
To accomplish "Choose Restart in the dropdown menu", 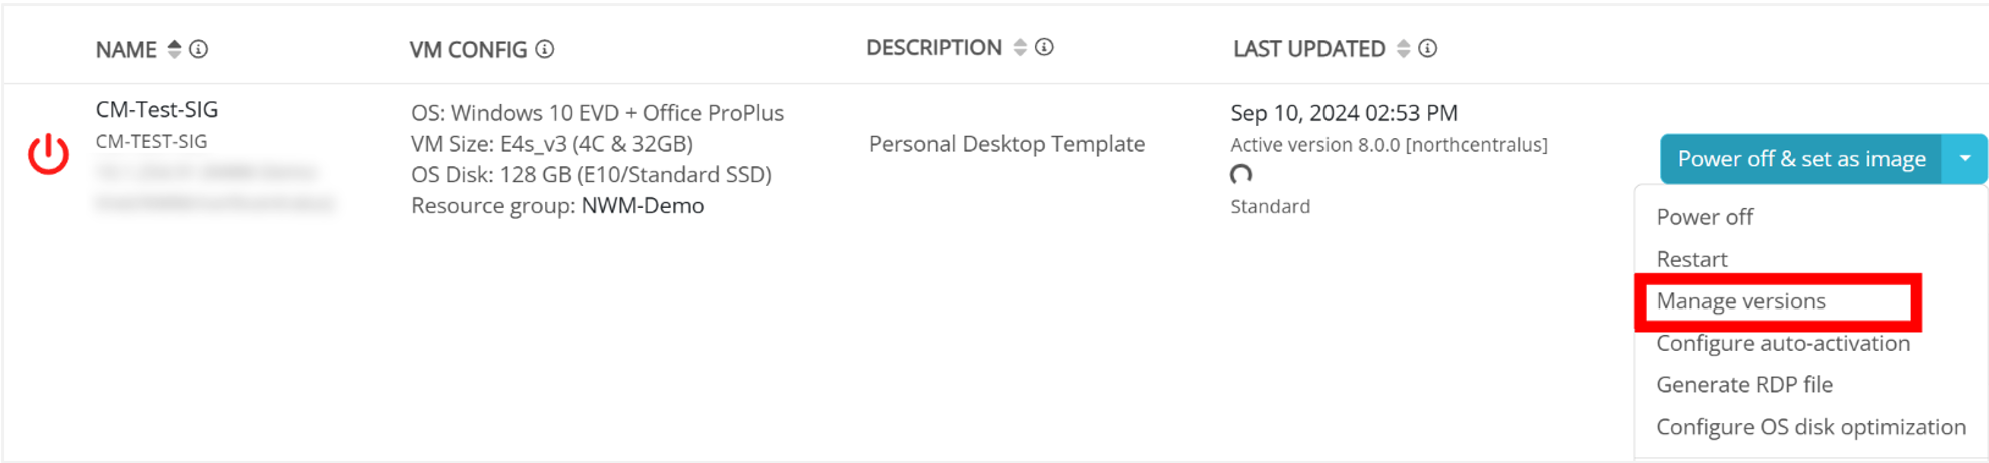I will 1691,259.
